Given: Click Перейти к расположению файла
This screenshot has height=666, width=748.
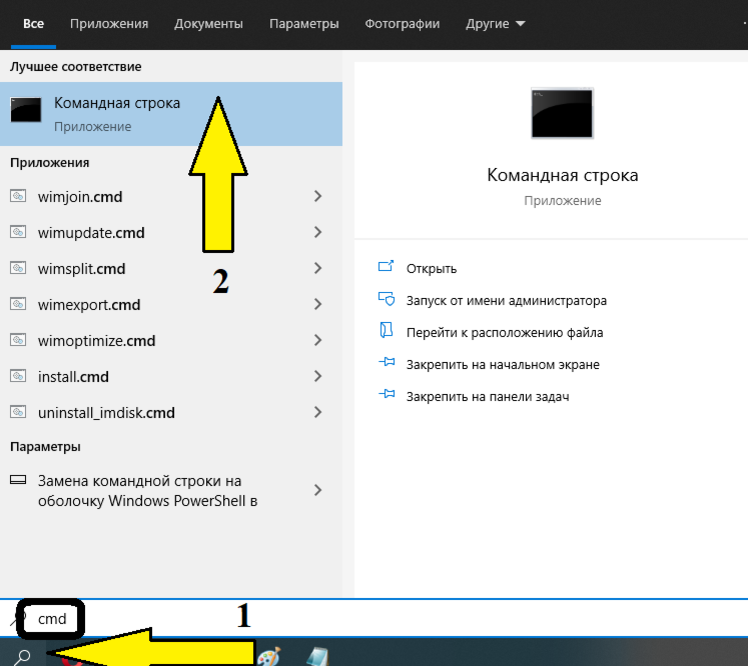Looking at the screenshot, I should (504, 333).
